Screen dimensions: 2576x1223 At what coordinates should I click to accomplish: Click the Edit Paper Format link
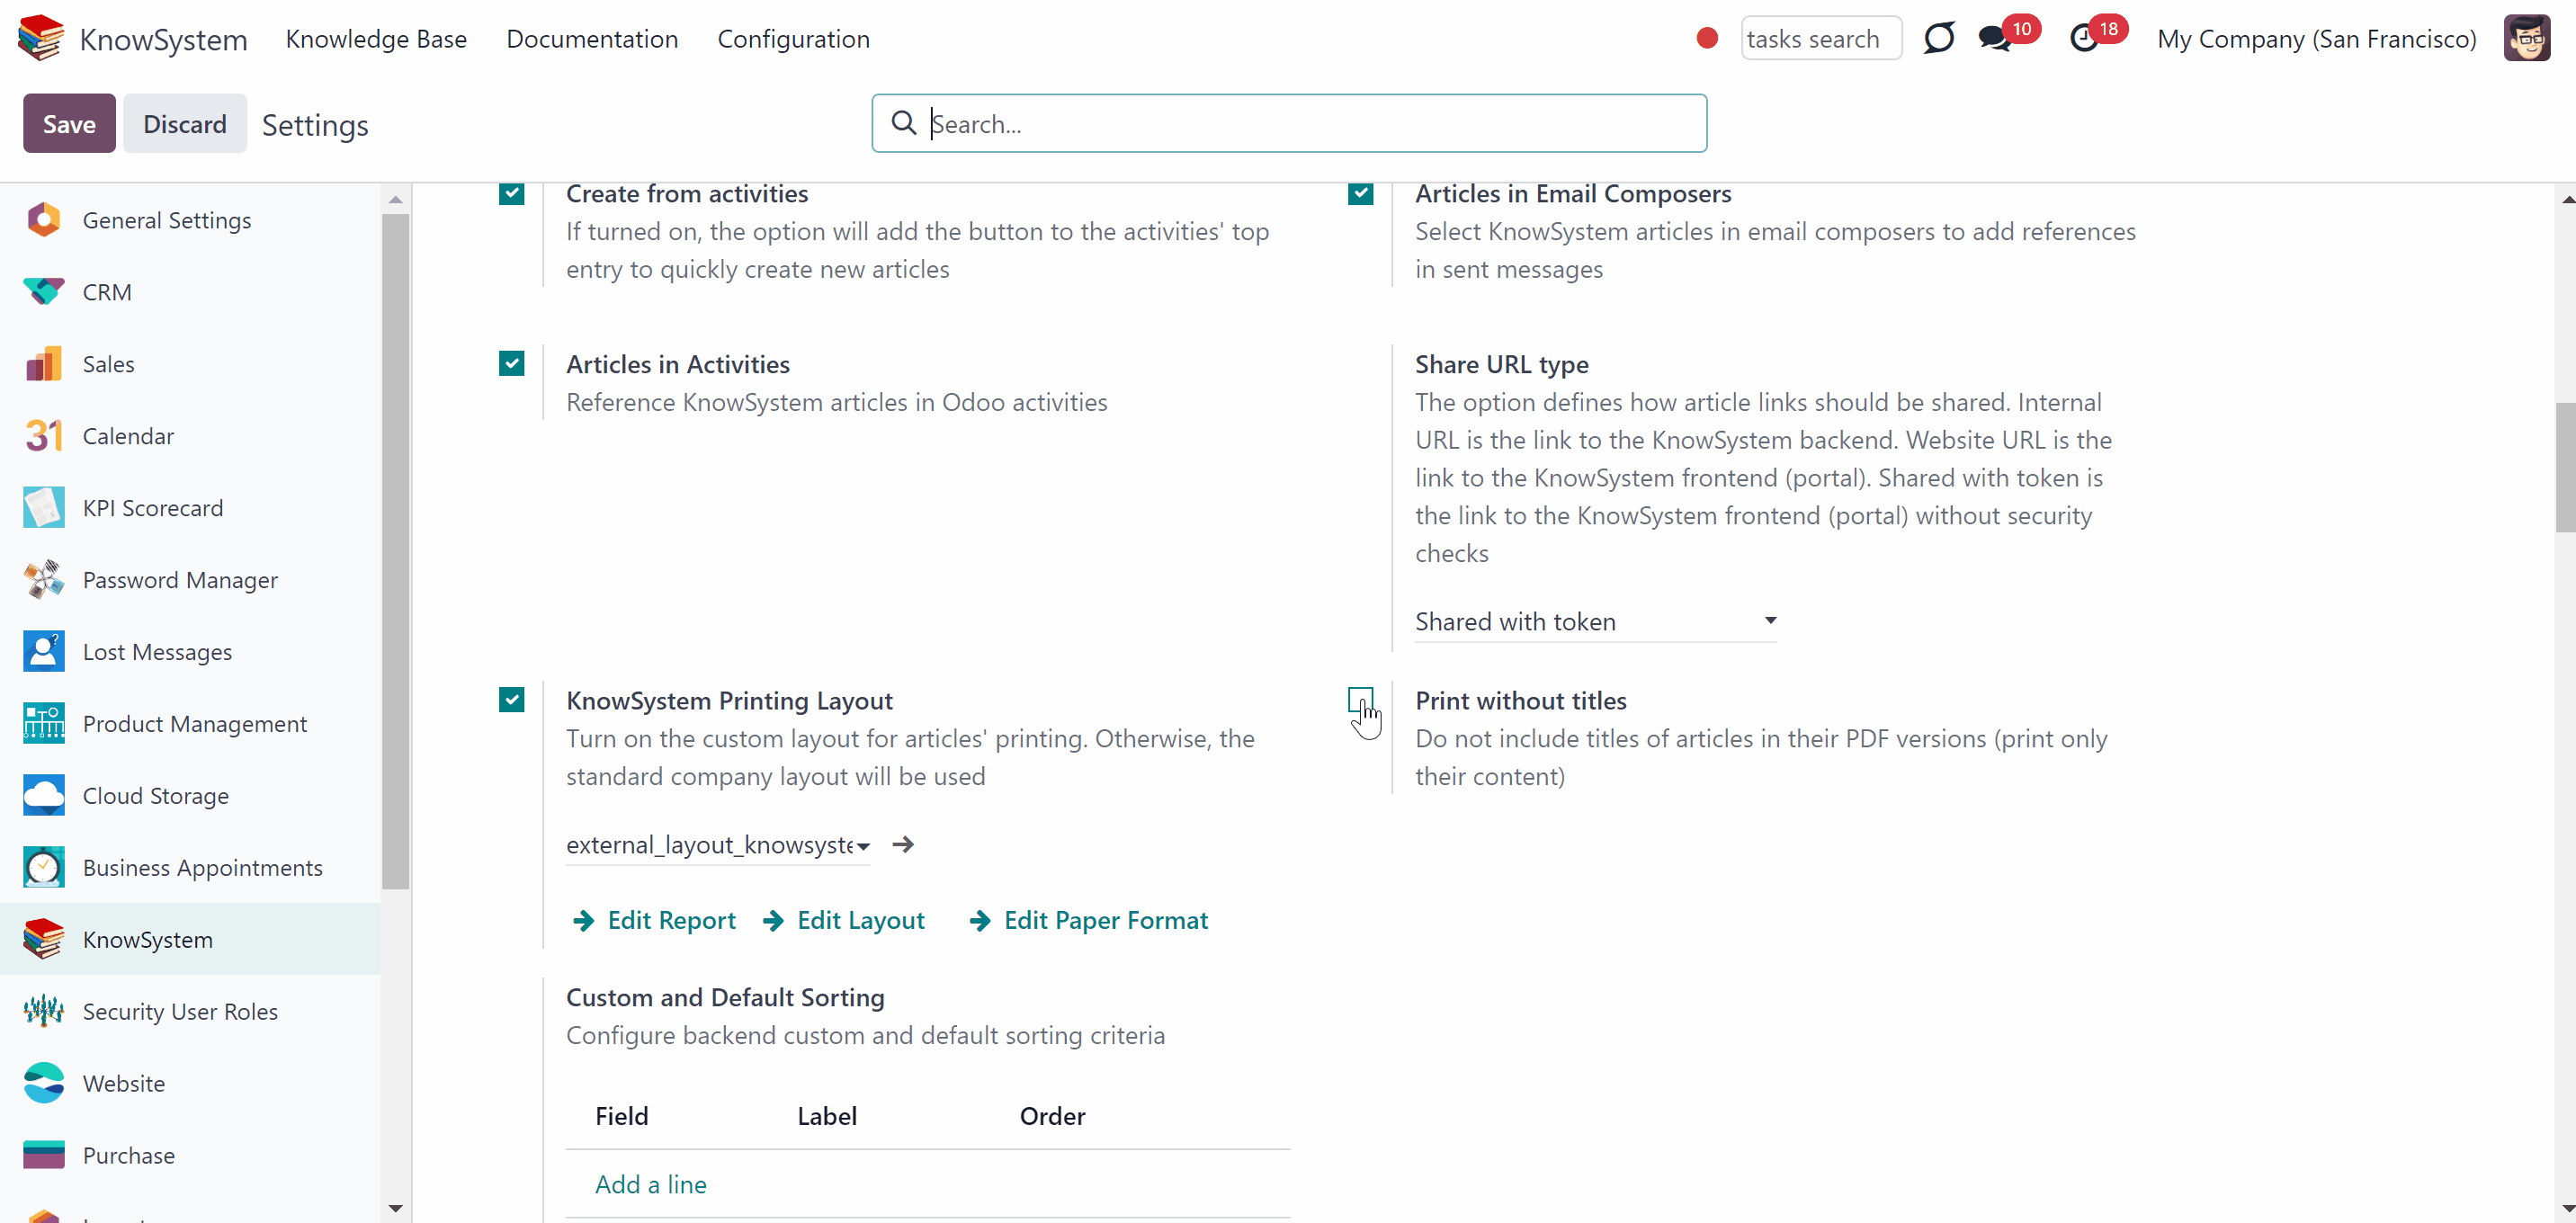[1106, 921]
